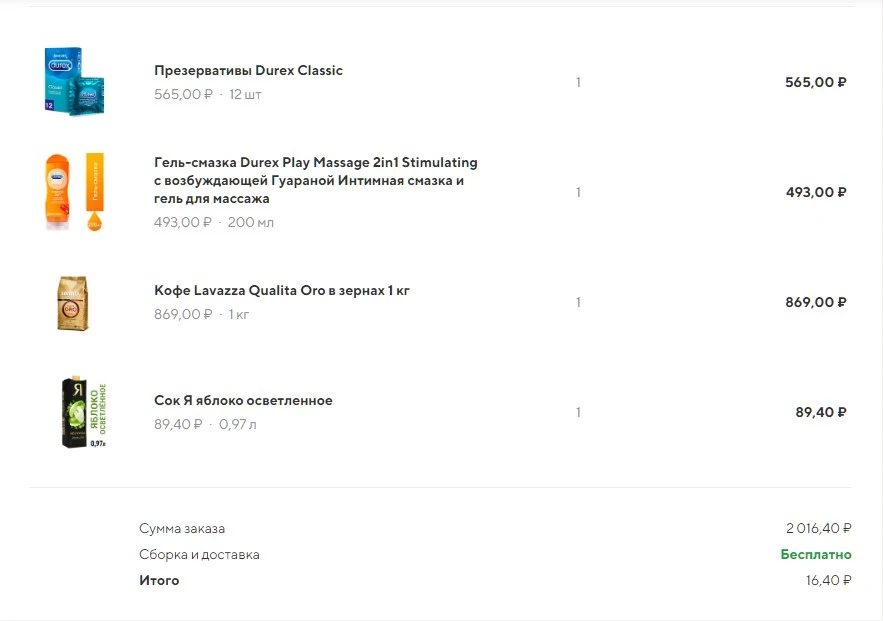Select the 869,00 ₽ total for Lavazza coffee
The height and width of the screenshot is (621, 883).
815,302
